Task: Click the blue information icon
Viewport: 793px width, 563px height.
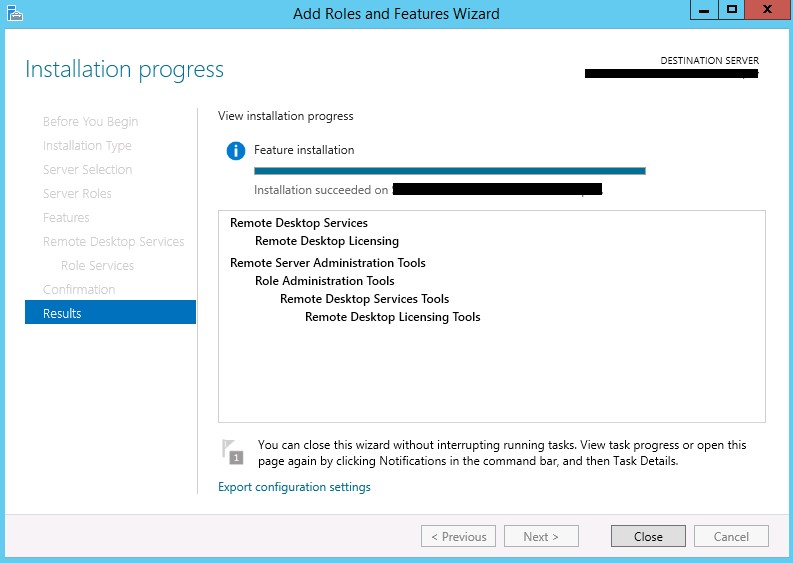Action: click(x=236, y=151)
